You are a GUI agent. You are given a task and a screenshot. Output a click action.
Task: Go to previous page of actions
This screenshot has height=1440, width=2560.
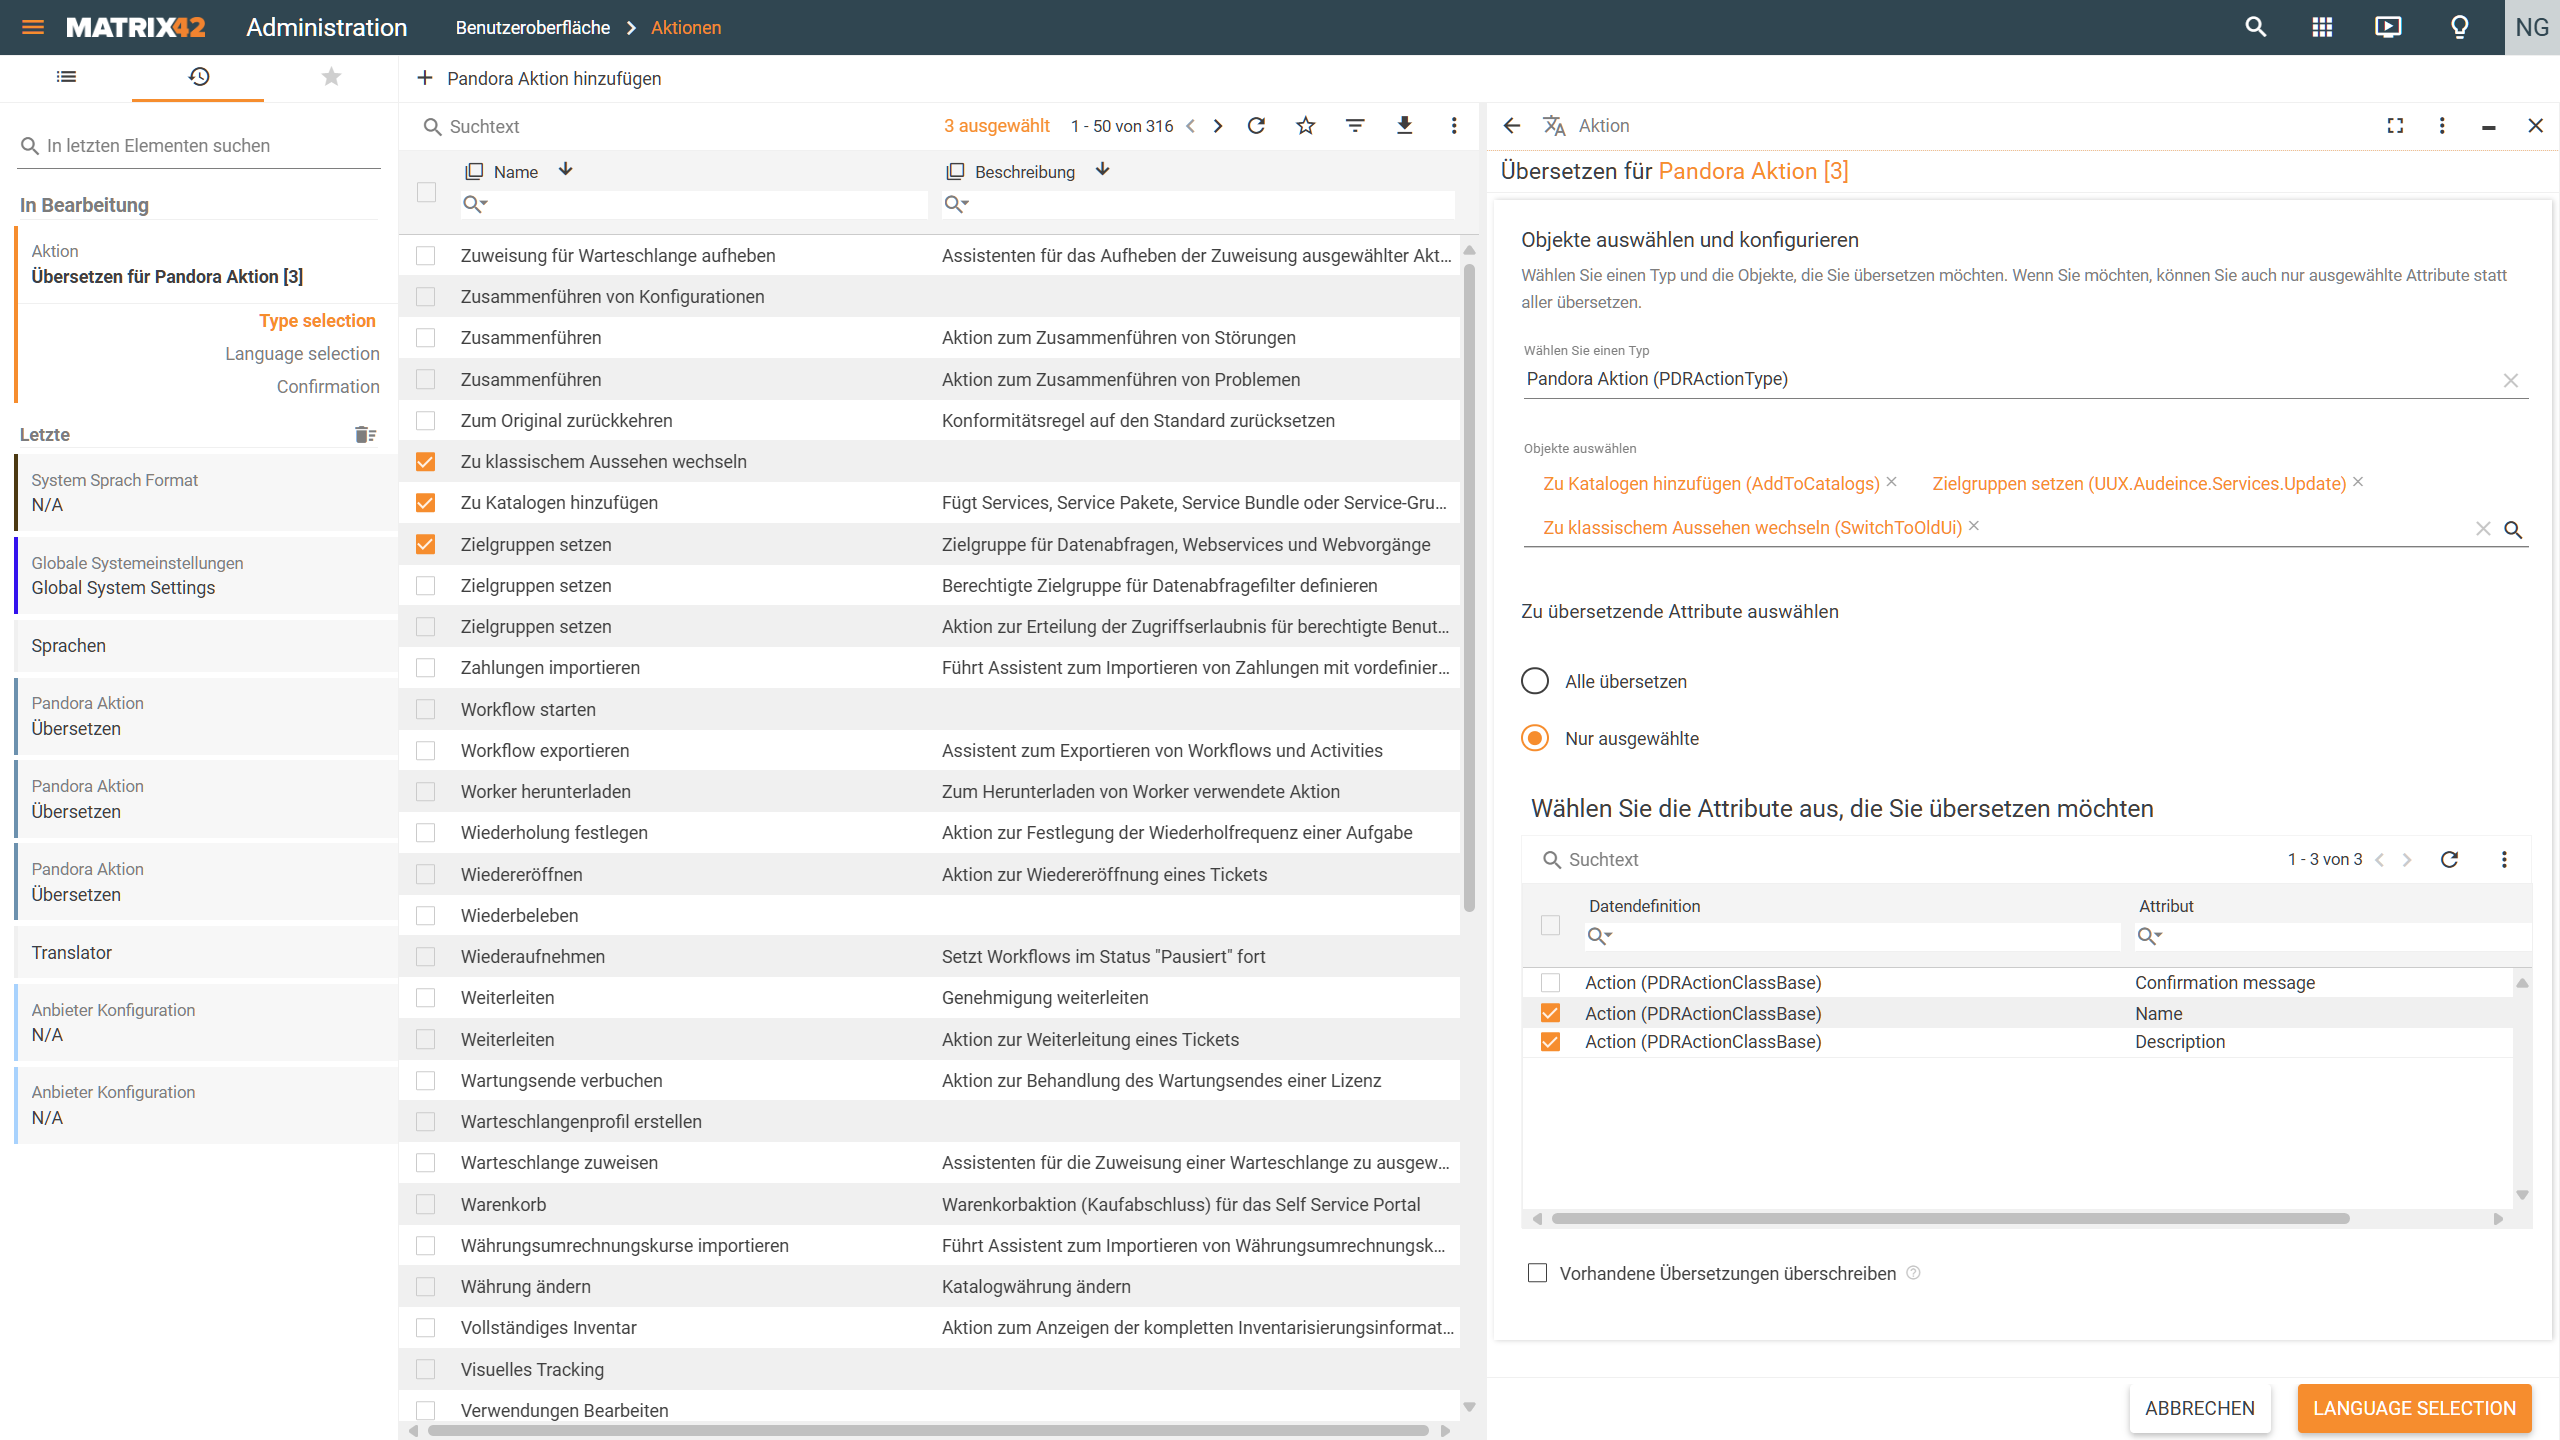(x=1190, y=126)
